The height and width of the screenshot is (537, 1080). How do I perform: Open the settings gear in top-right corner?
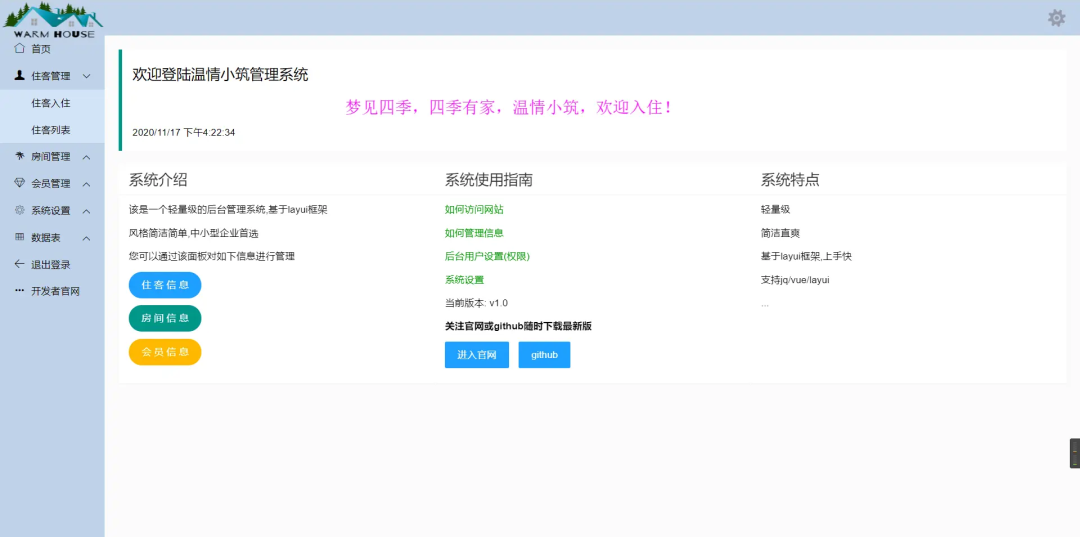[x=1056, y=18]
